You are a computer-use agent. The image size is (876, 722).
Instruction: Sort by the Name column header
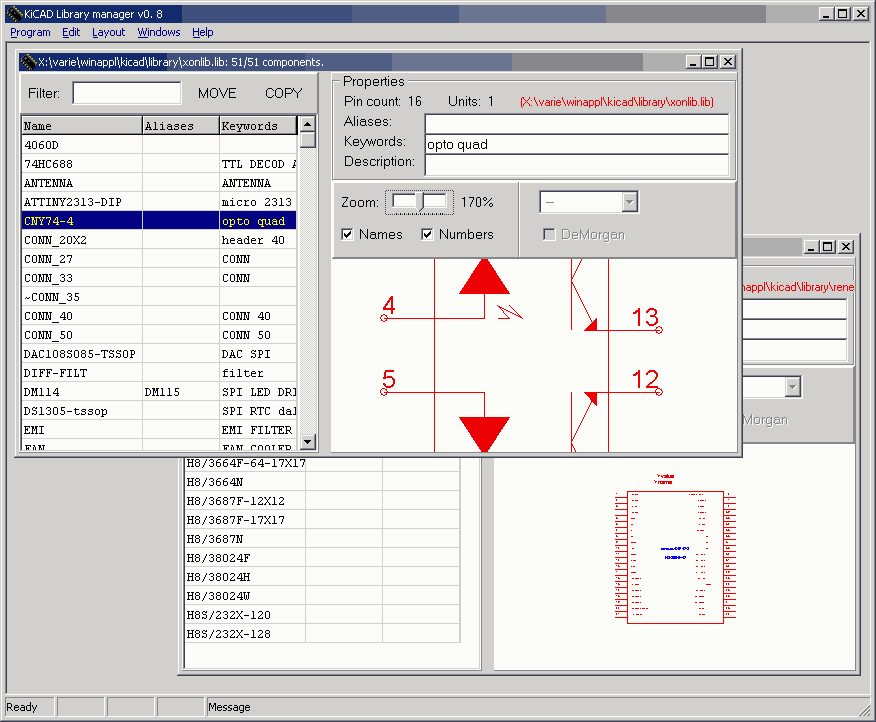click(x=82, y=126)
